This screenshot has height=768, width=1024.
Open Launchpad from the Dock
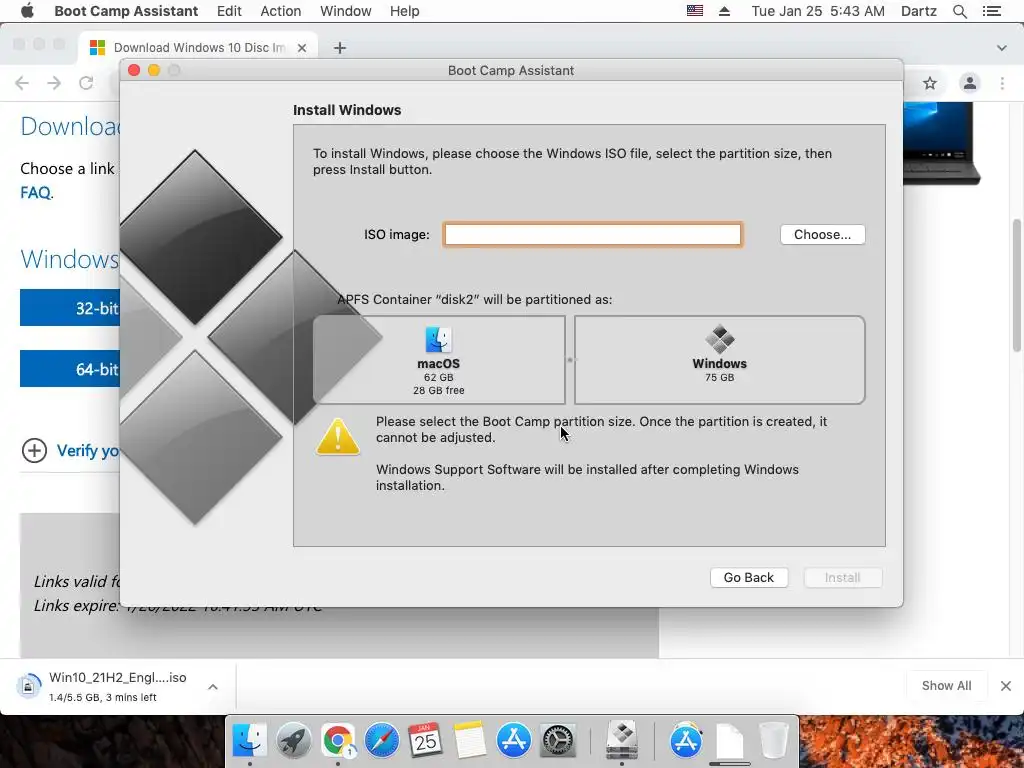(294, 741)
